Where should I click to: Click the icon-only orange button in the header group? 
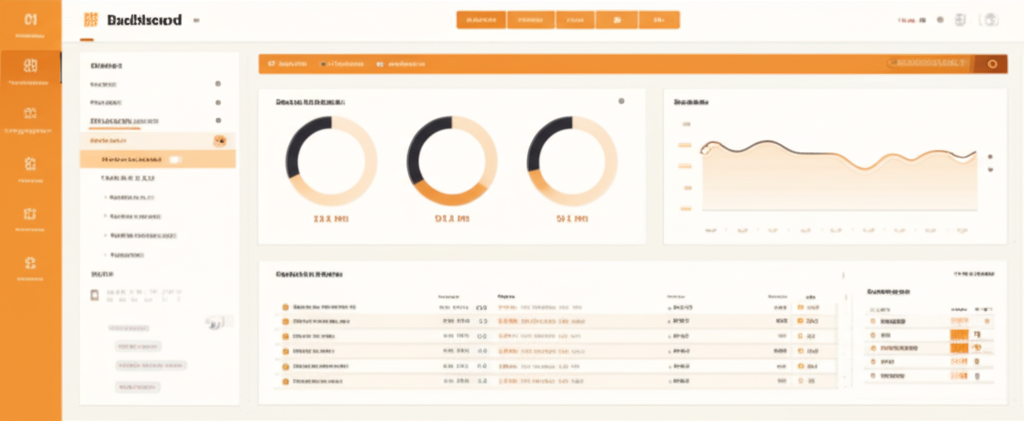[x=617, y=20]
